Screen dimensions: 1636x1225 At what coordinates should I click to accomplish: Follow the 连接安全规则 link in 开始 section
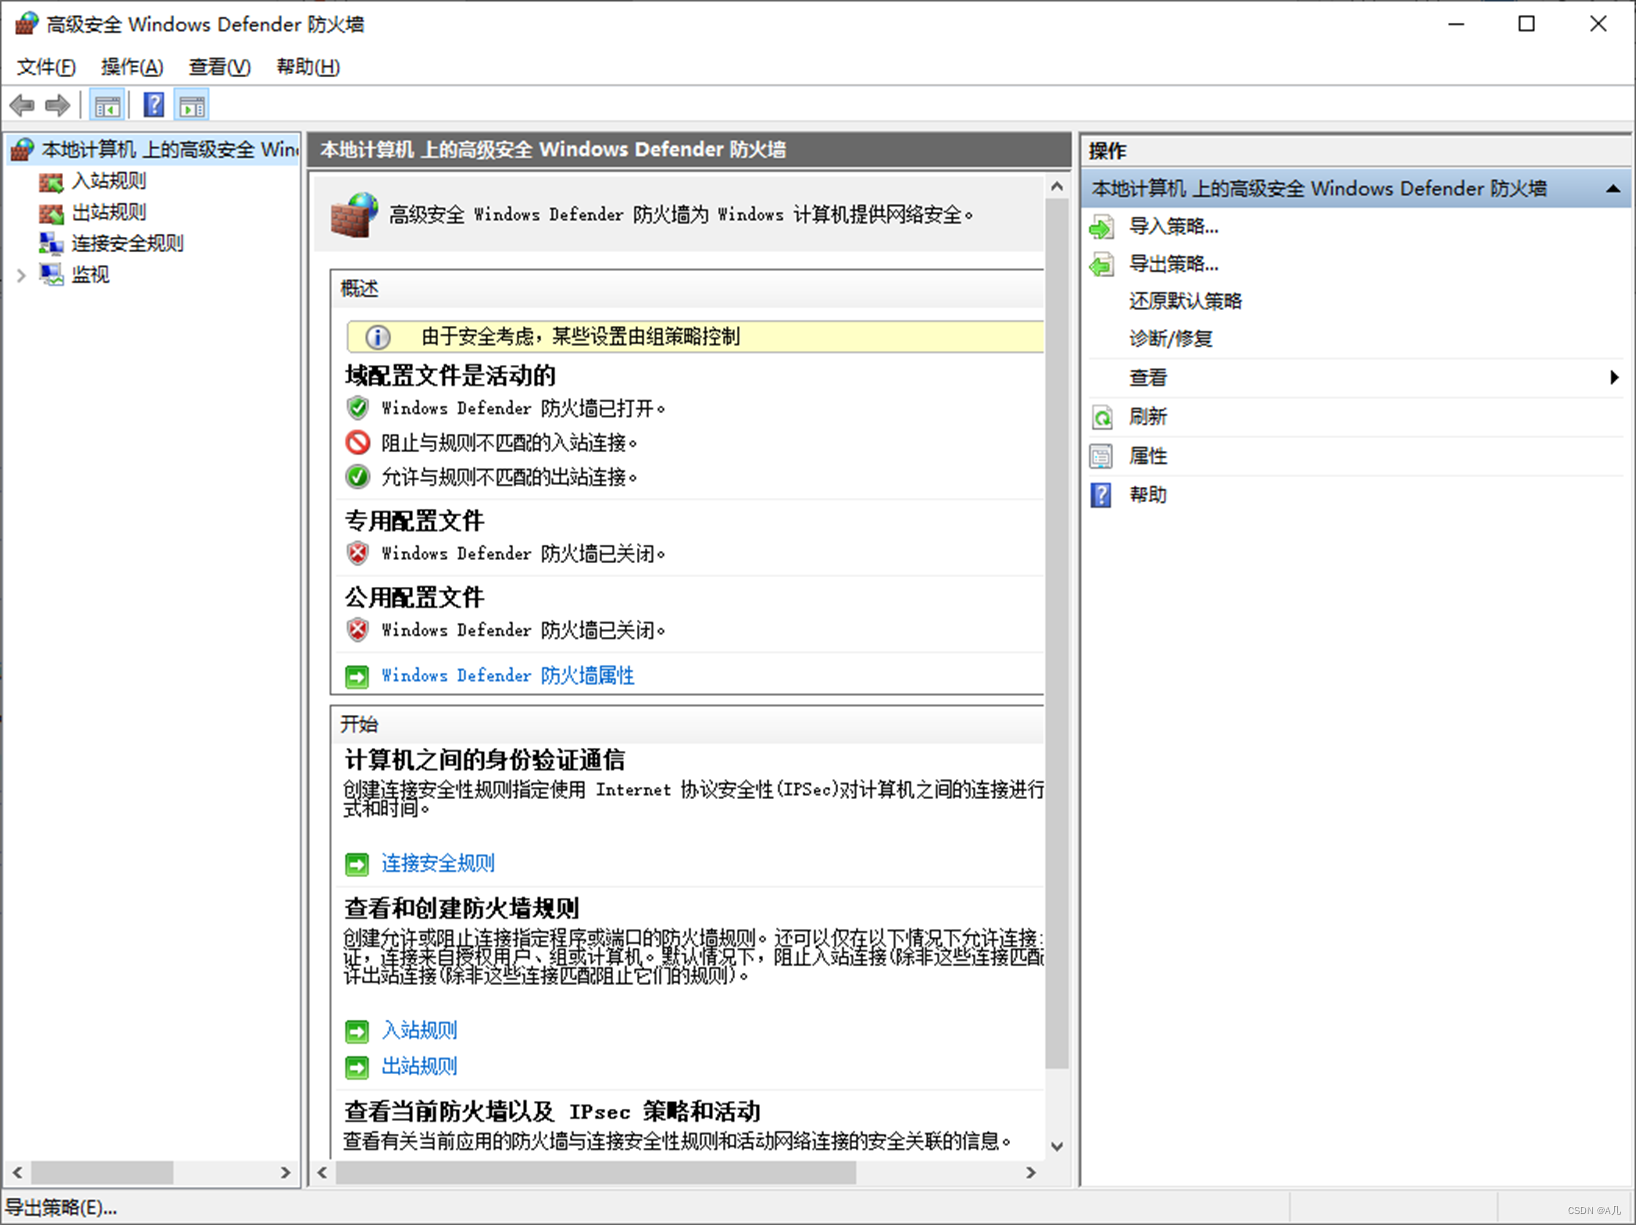click(438, 863)
